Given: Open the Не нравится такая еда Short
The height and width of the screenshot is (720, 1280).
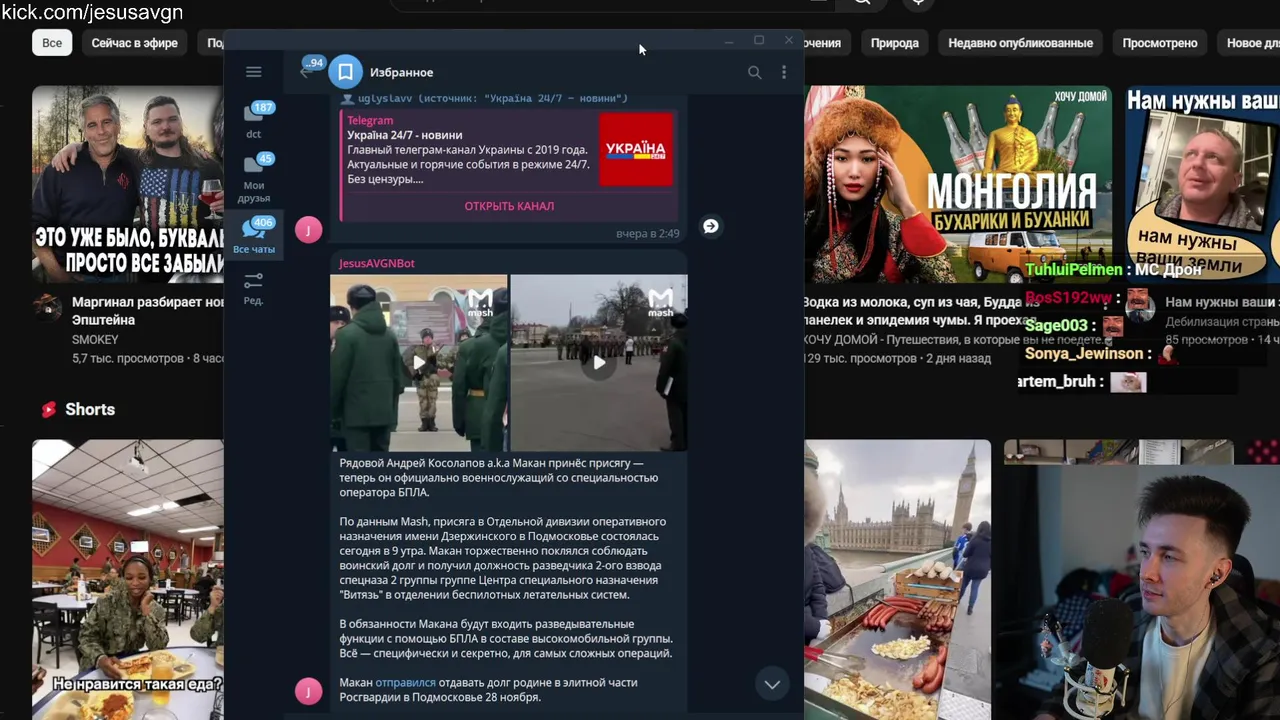Looking at the screenshot, I should (x=128, y=580).
